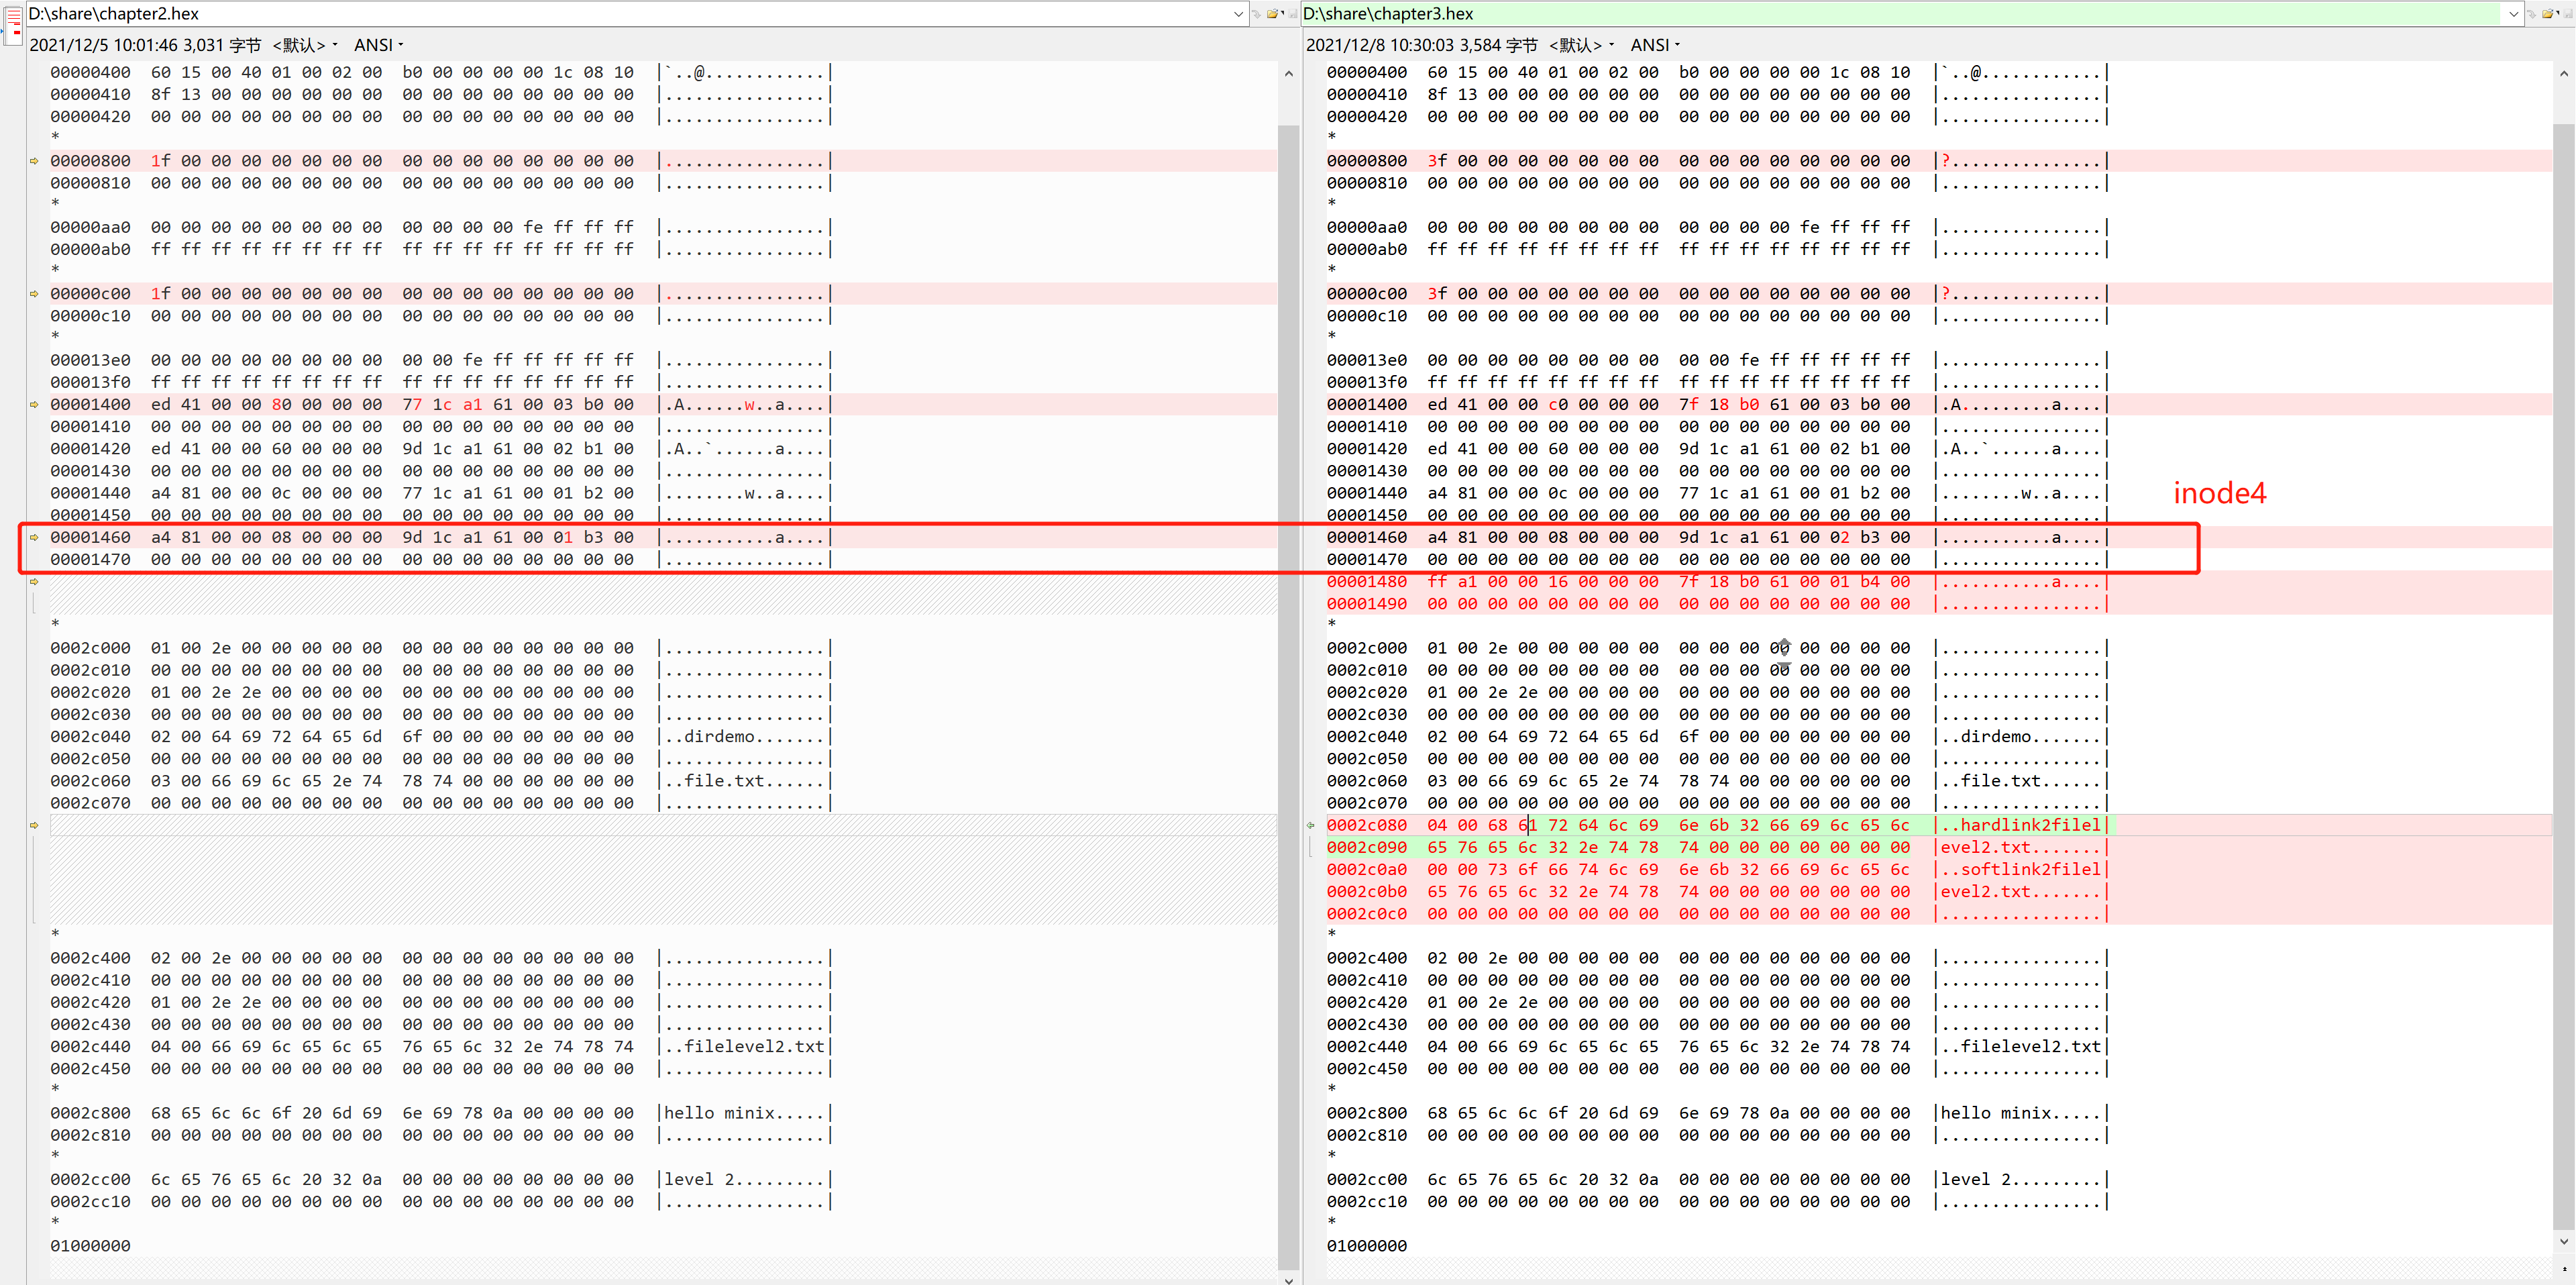Open right pane <默认> format menu

(x=1581, y=45)
